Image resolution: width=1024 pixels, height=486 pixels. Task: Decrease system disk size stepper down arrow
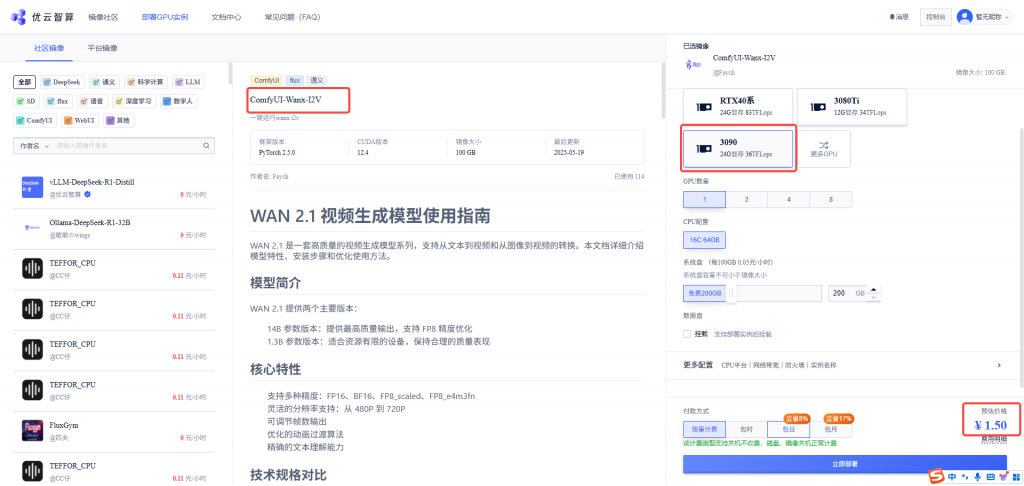click(874, 297)
